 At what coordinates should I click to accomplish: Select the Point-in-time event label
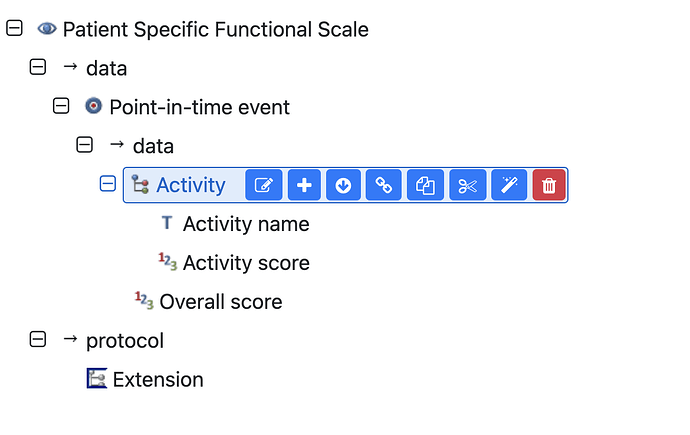(x=199, y=107)
